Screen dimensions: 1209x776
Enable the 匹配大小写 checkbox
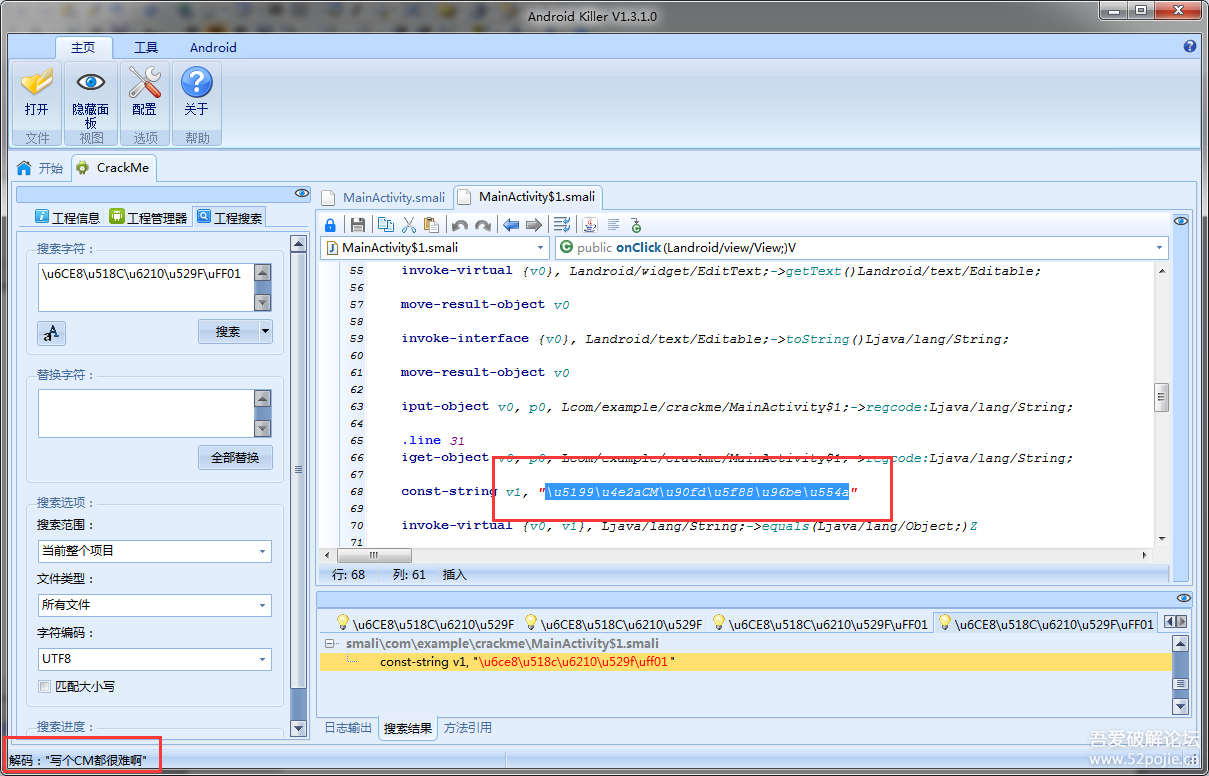(44, 687)
